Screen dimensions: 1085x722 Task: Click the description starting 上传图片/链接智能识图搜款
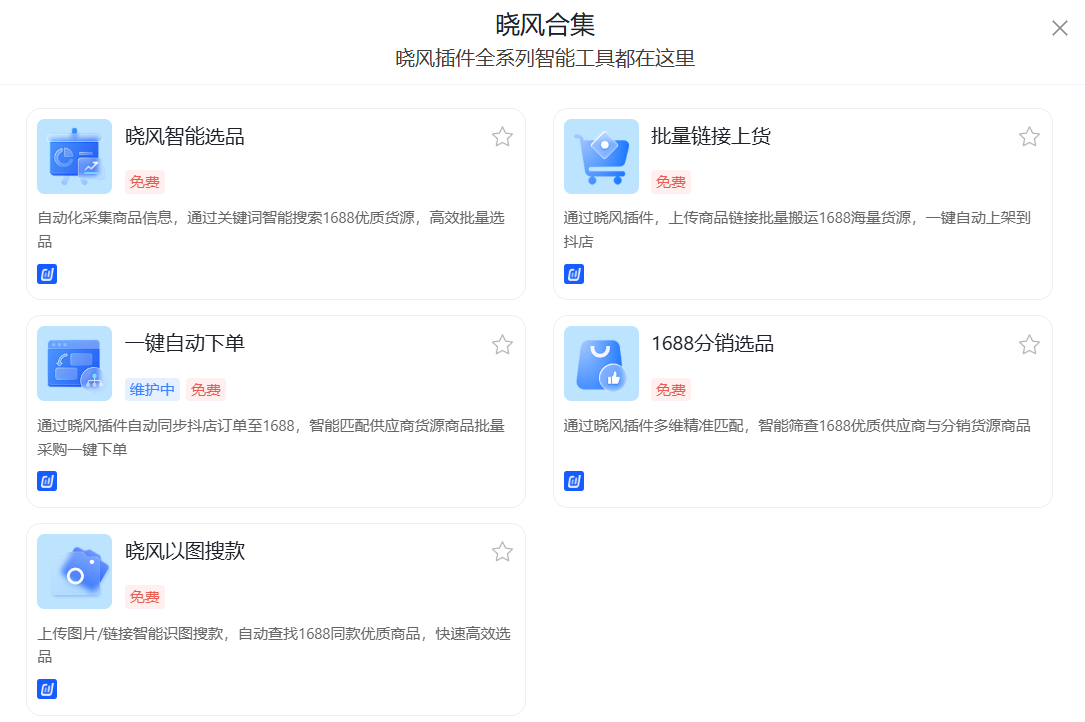pyautogui.click(x=274, y=644)
